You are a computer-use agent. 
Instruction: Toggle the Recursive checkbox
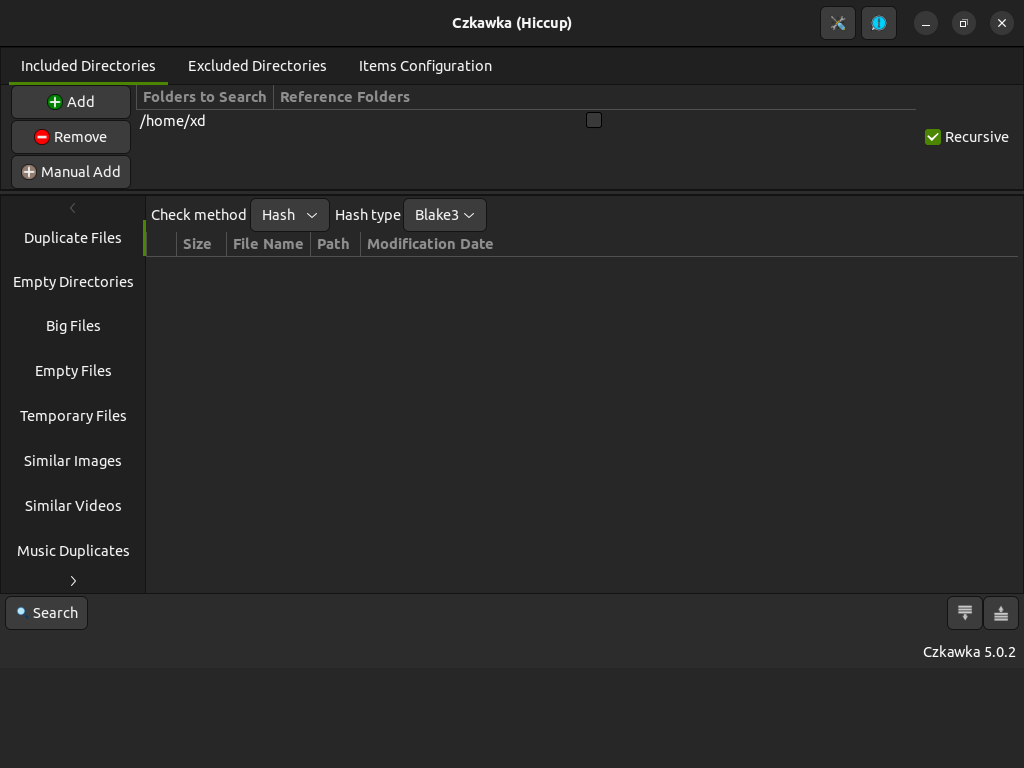[x=933, y=137]
